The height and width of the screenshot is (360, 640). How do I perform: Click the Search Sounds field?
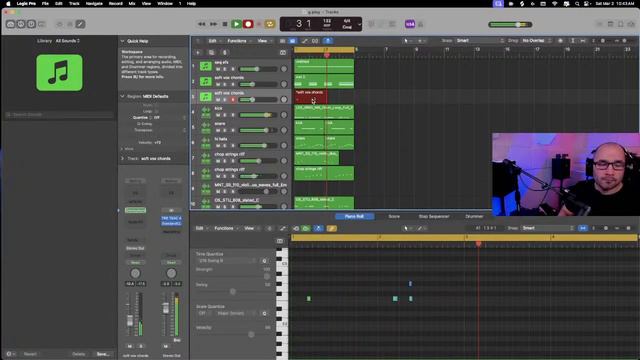point(59,115)
